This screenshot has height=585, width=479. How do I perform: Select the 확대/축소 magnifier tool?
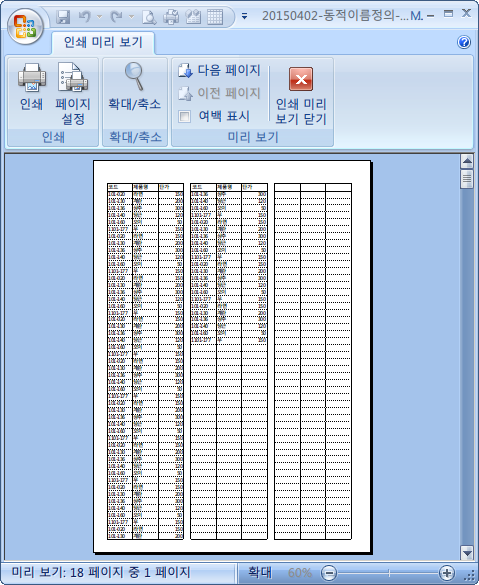pos(134,87)
